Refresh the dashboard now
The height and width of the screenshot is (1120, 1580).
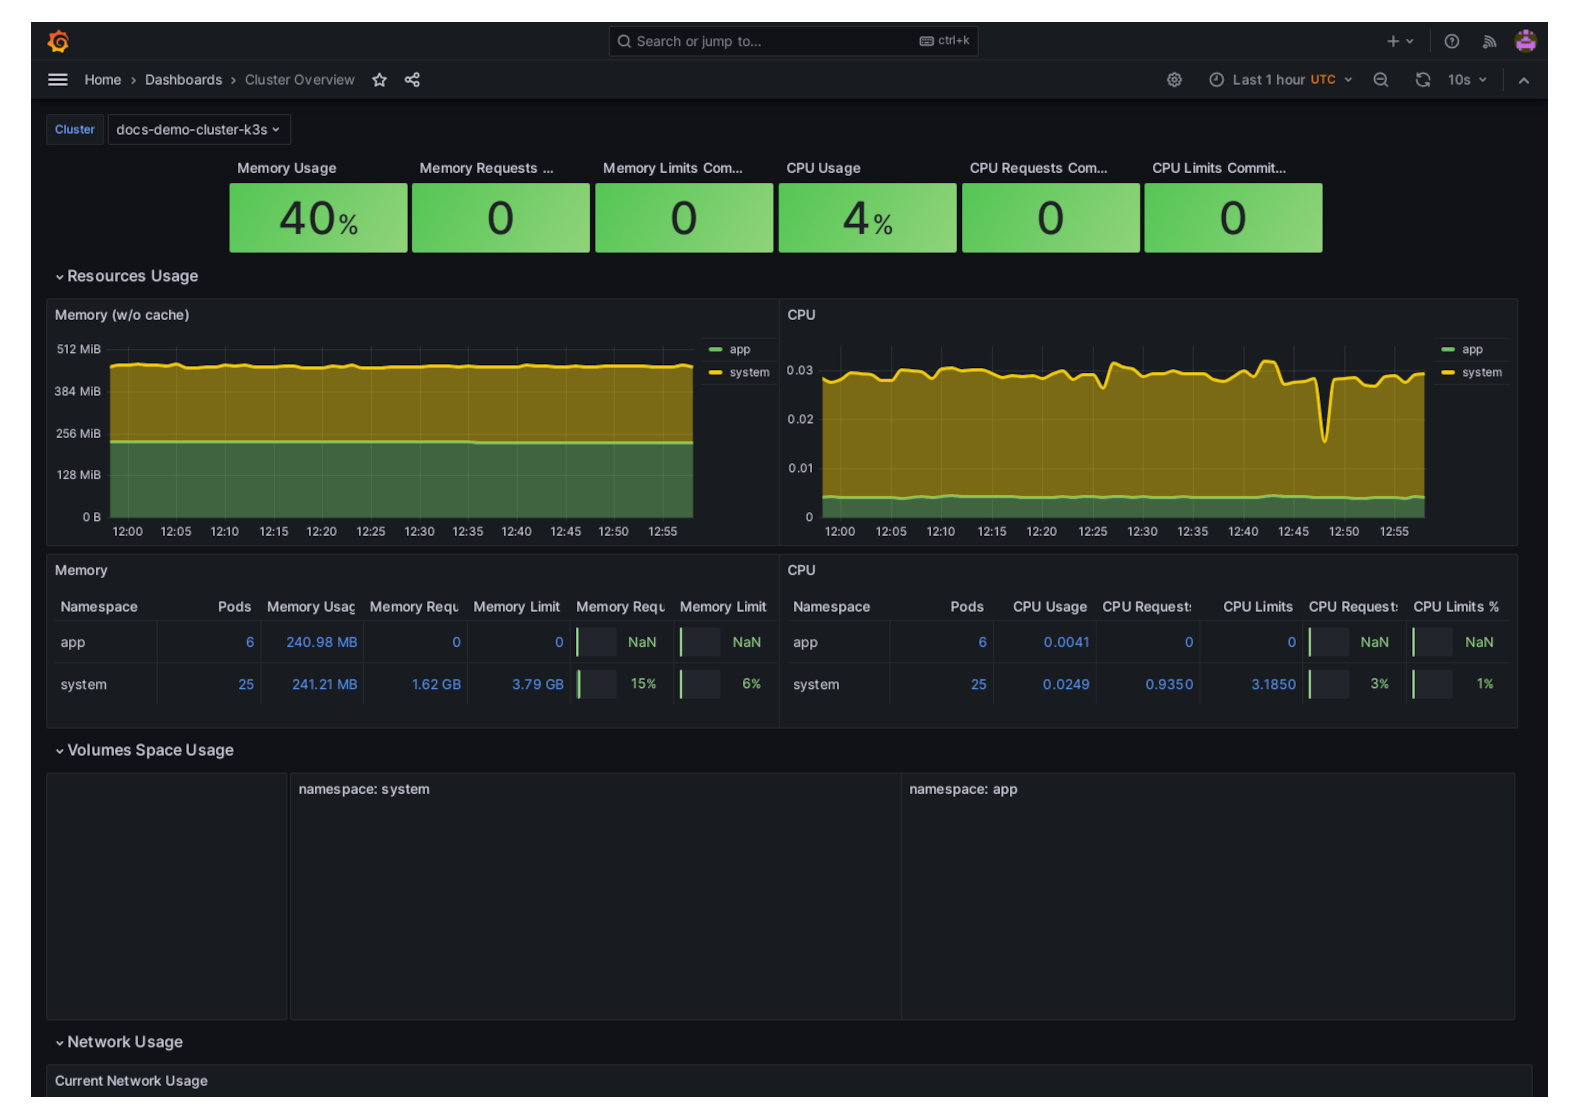click(x=1422, y=80)
